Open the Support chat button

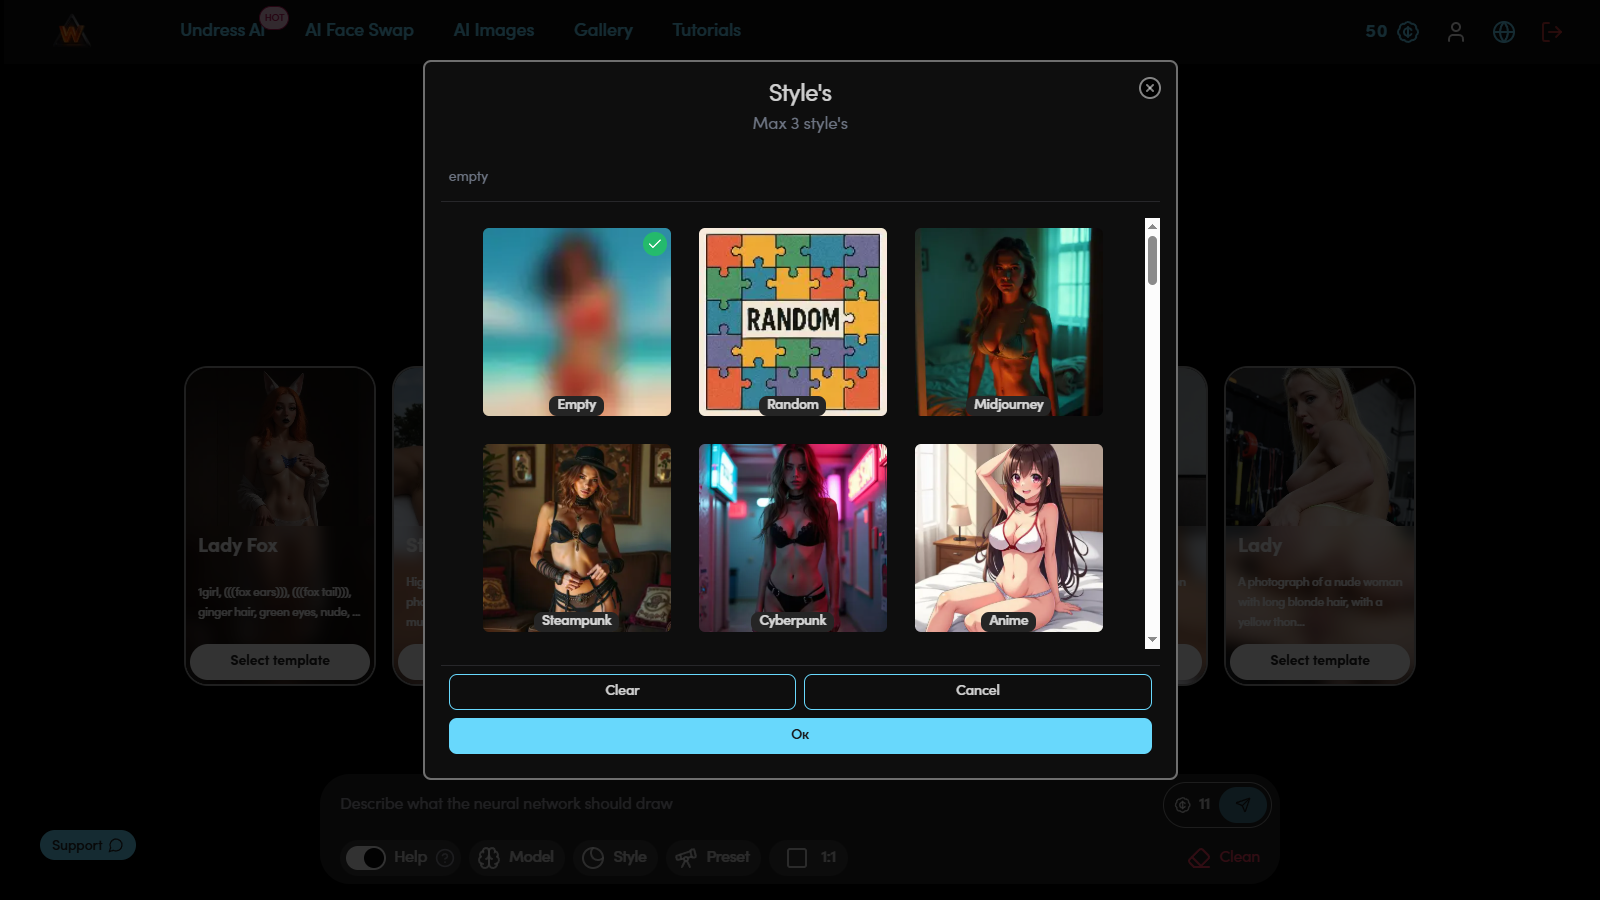88,845
